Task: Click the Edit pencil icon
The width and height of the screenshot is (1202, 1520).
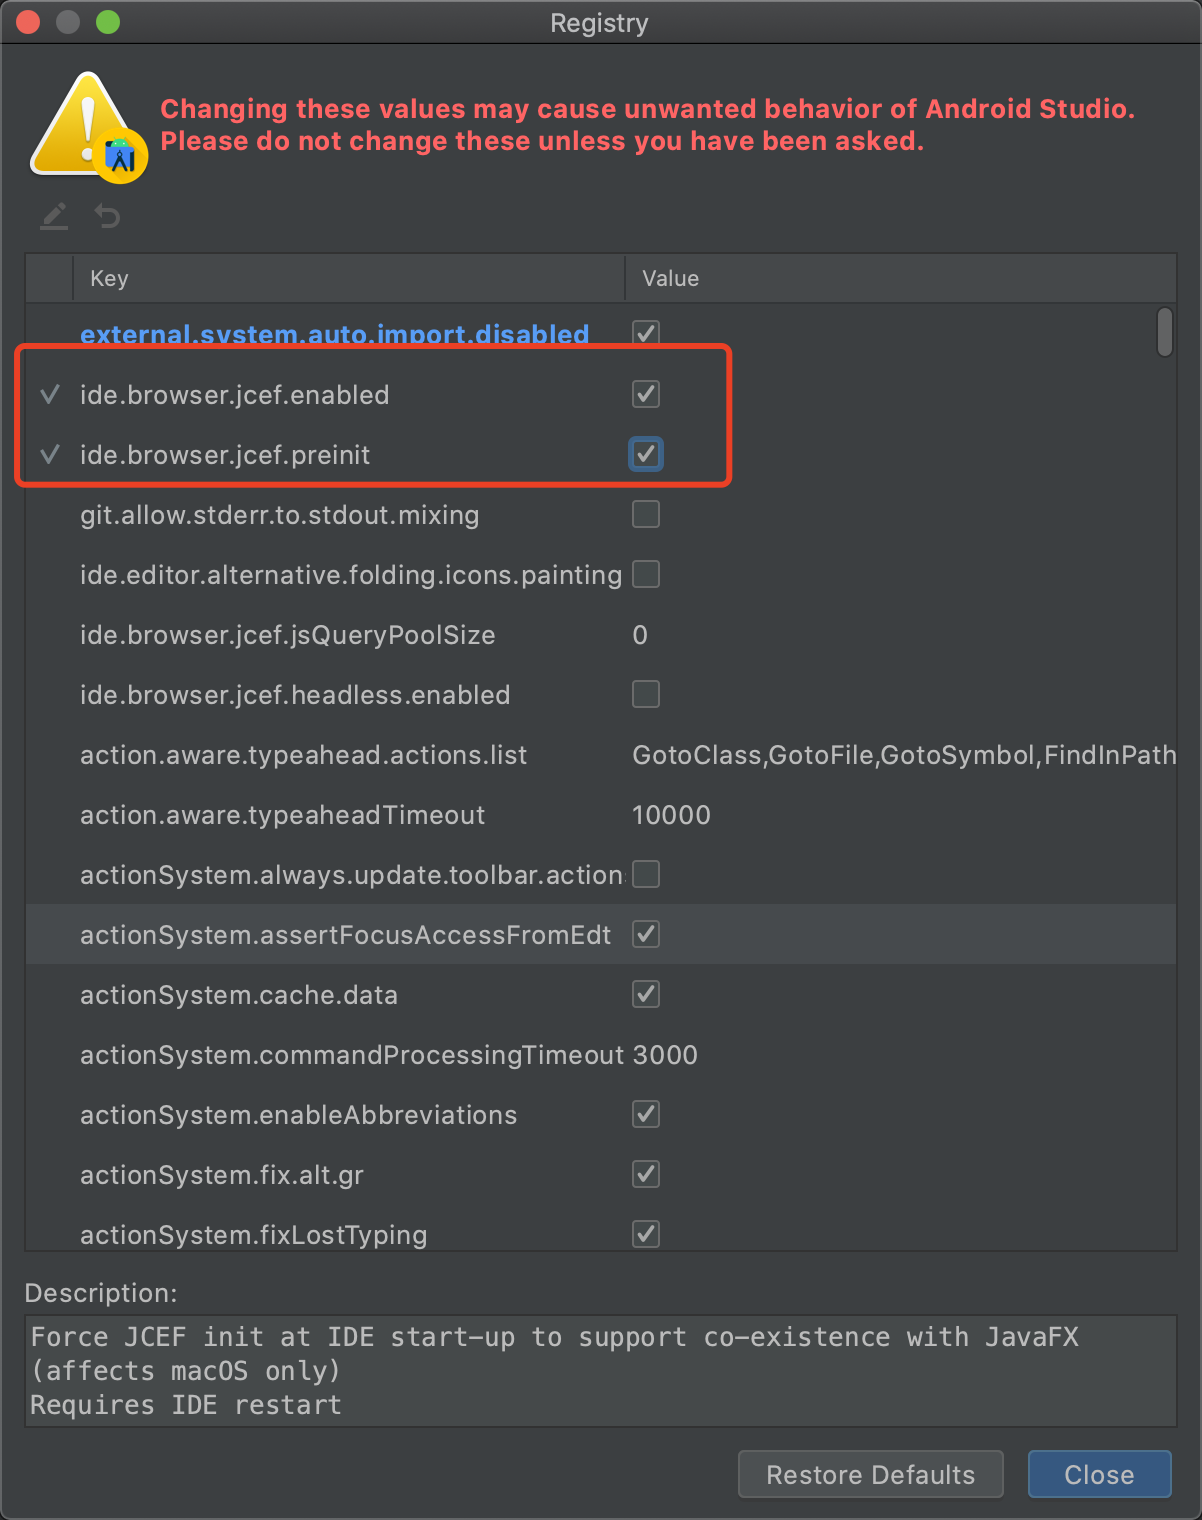Action: [54, 216]
